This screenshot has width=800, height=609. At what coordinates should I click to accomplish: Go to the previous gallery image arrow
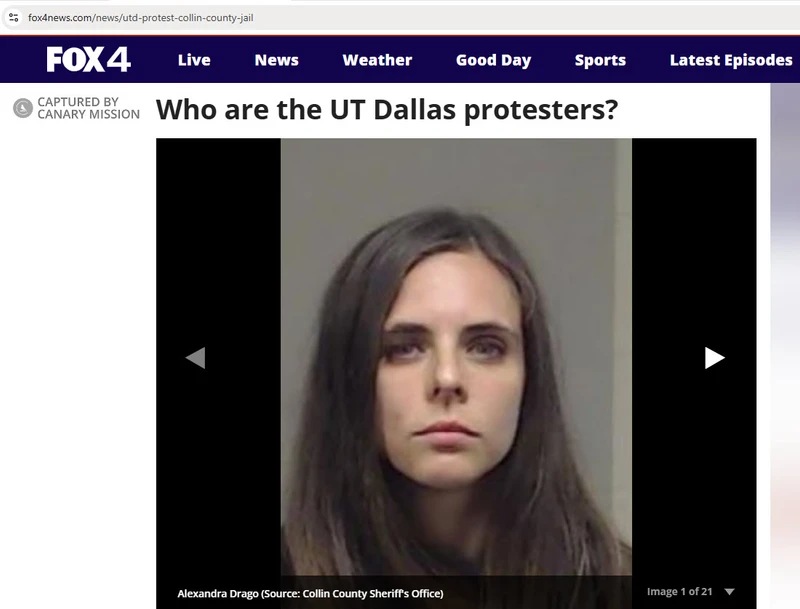(195, 358)
